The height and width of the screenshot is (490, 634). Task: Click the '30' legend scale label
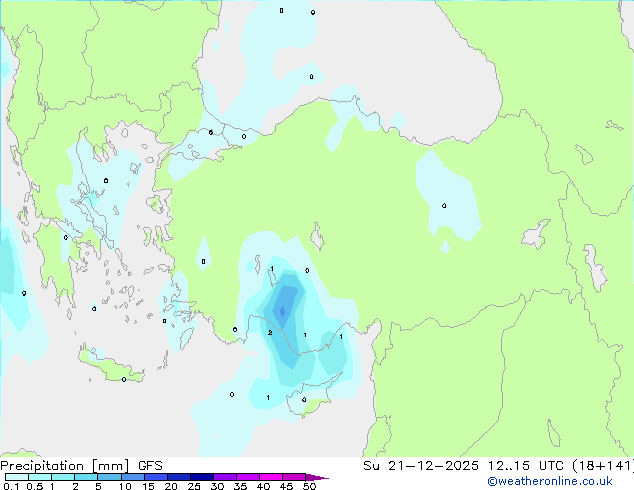(217, 486)
